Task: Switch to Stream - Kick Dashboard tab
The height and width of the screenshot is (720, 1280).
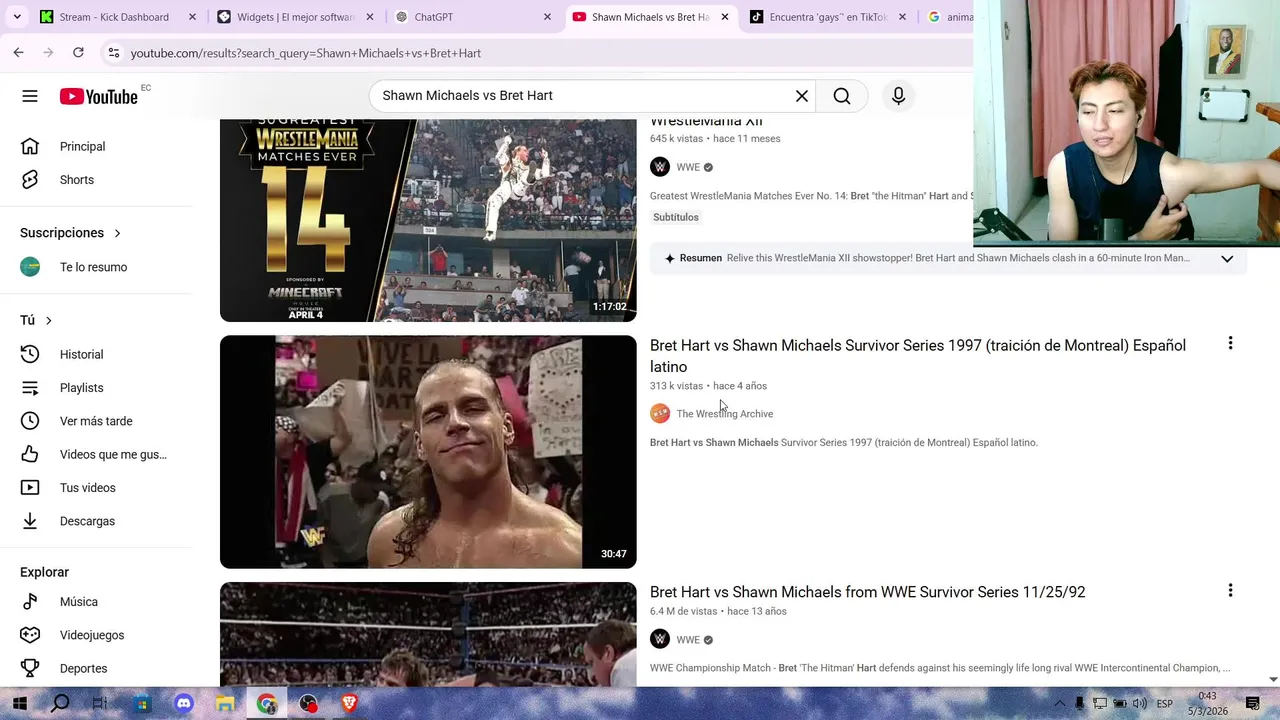Action: click(x=114, y=17)
